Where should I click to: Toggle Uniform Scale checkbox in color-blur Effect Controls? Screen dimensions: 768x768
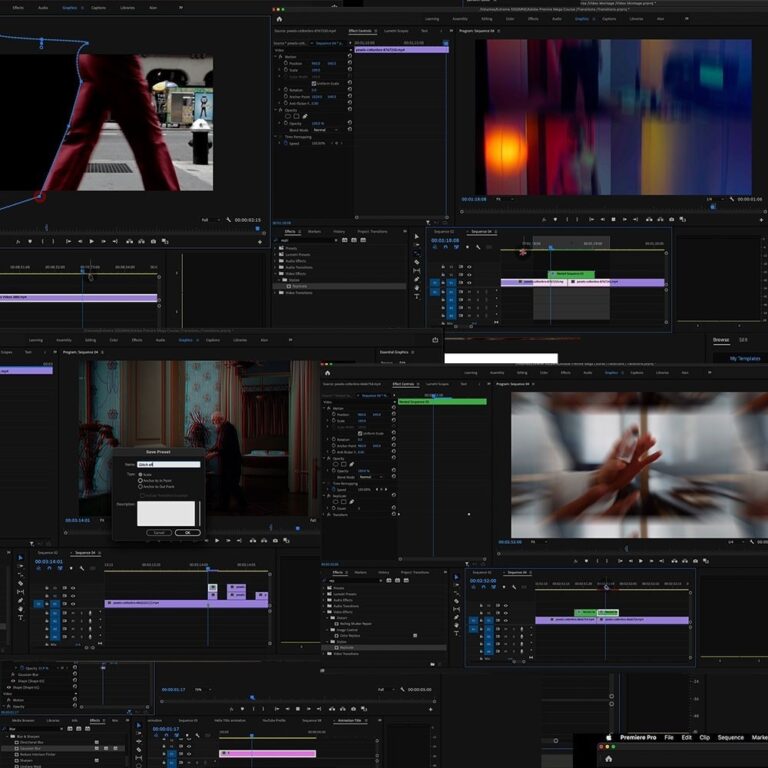313,84
